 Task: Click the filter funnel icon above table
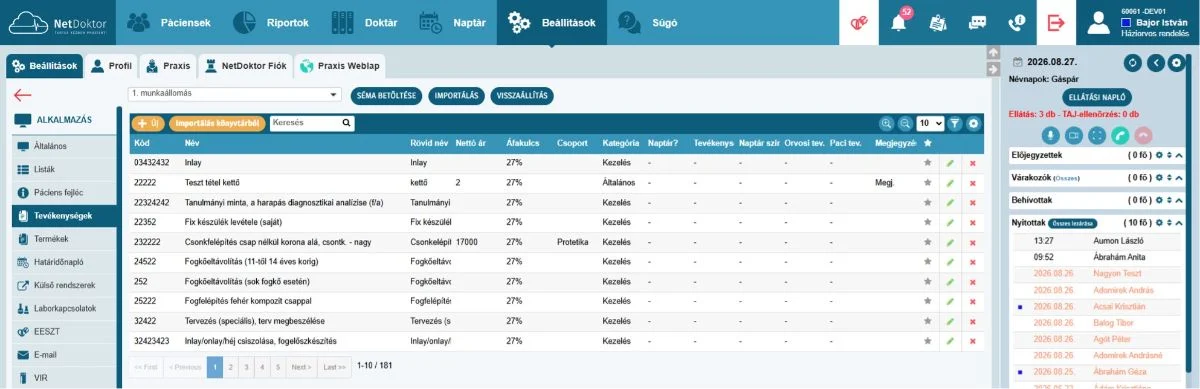pos(954,123)
